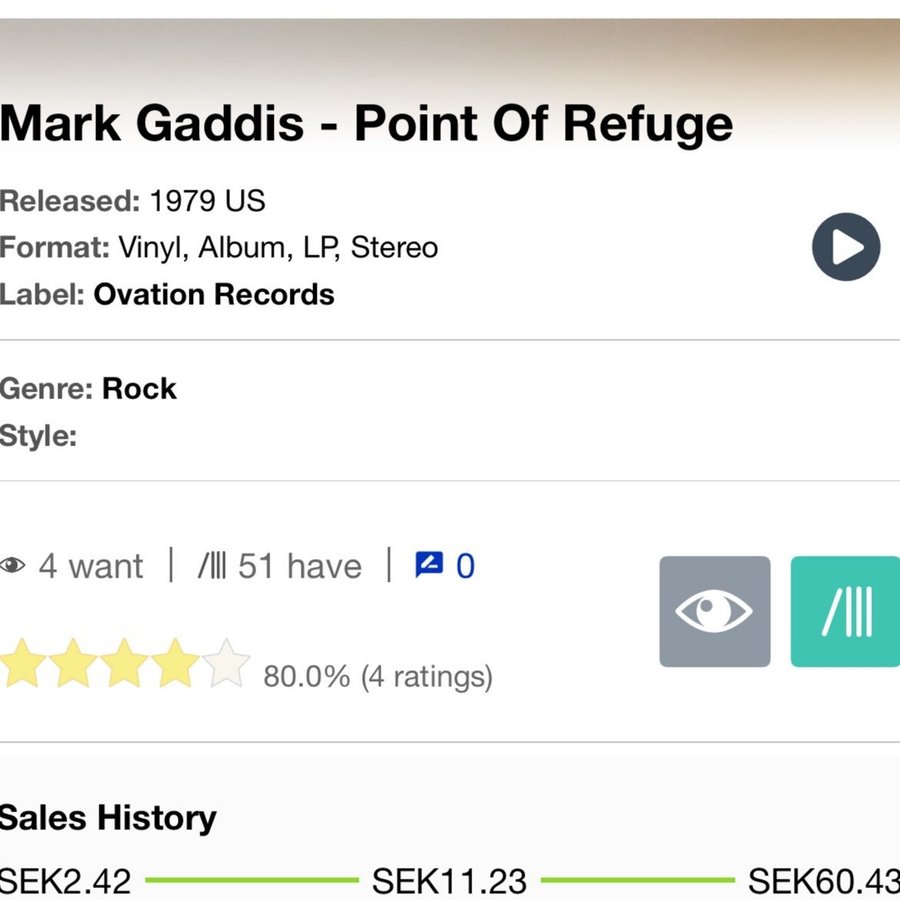
Task: Rate release two stars
Action: tap(73, 663)
